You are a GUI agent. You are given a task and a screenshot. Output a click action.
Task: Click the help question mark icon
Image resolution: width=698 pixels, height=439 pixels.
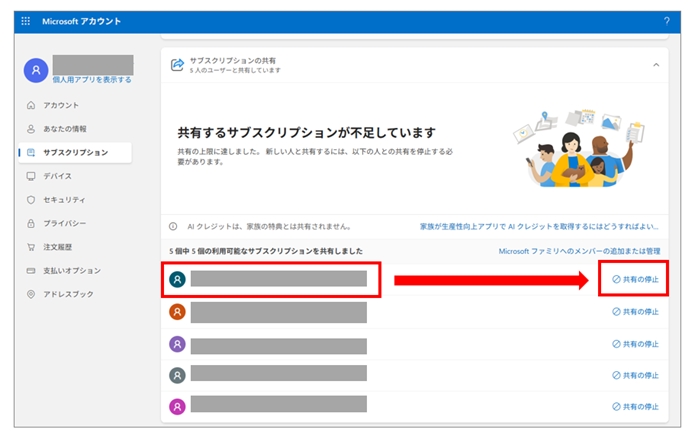click(x=666, y=21)
